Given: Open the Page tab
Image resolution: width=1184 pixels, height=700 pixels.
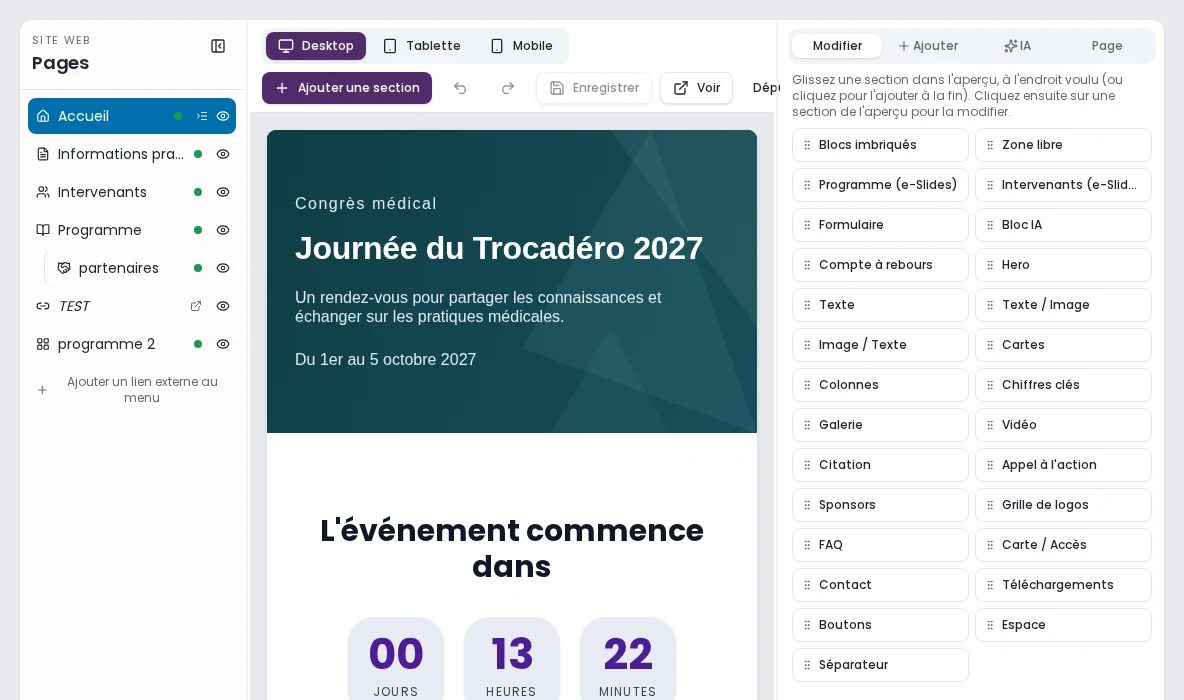Looking at the screenshot, I should tap(1106, 46).
